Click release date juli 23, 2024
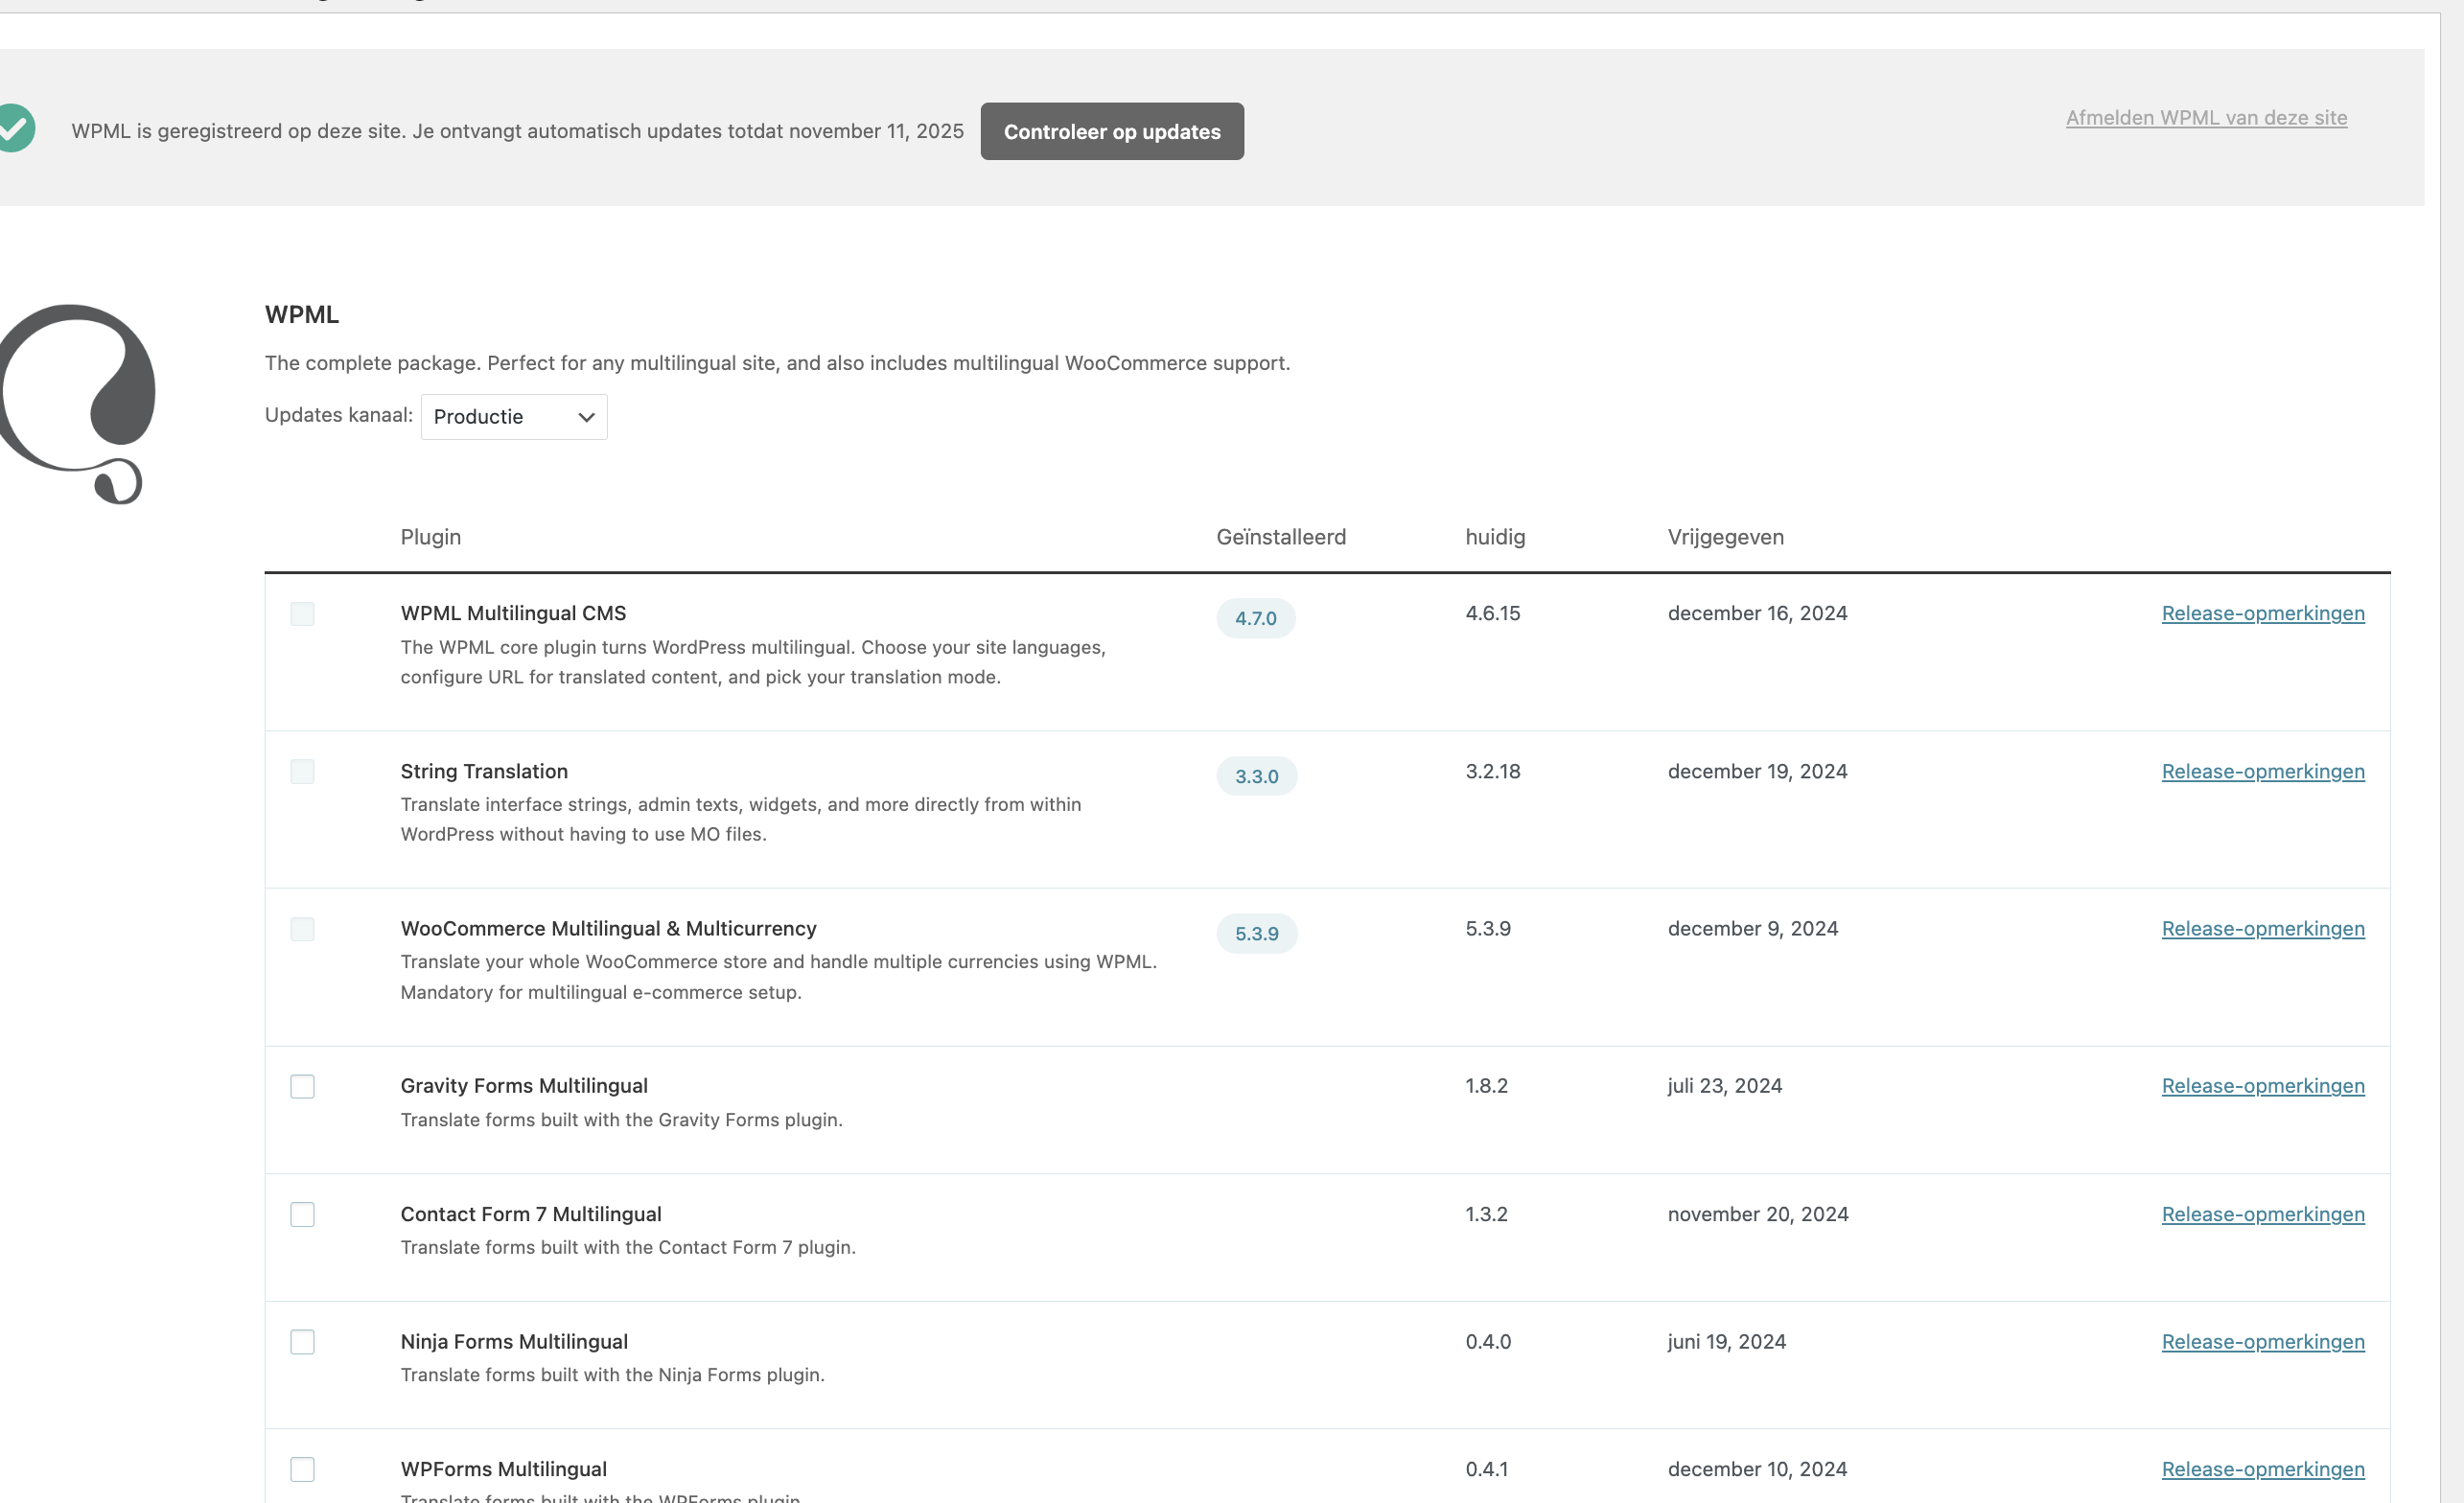The width and height of the screenshot is (2464, 1503). tap(1724, 1085)
